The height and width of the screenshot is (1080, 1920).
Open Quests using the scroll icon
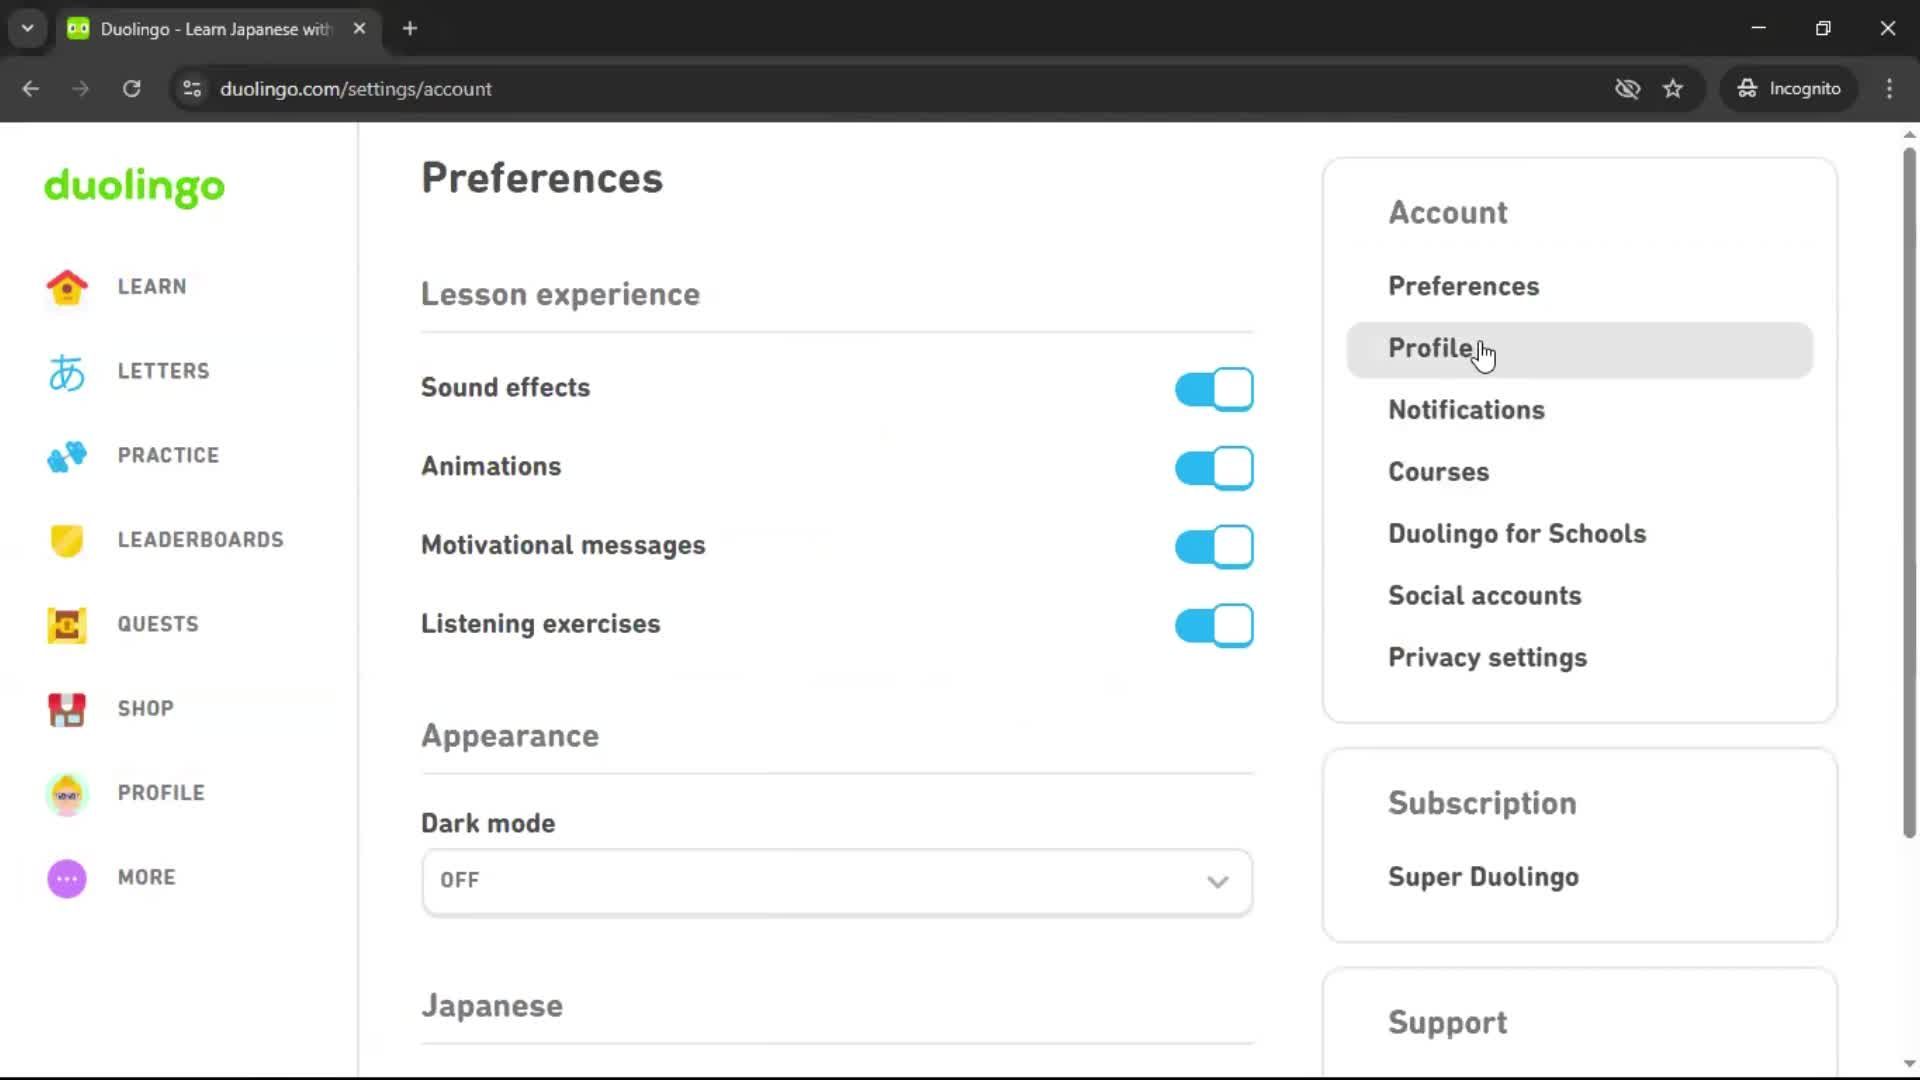65,624
